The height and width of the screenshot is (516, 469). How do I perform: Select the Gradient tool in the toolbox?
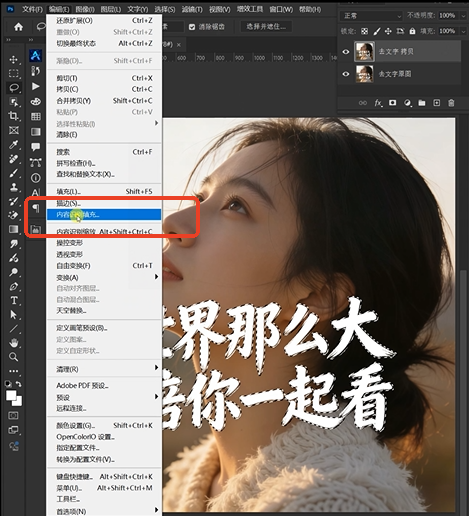click(13, 229)
